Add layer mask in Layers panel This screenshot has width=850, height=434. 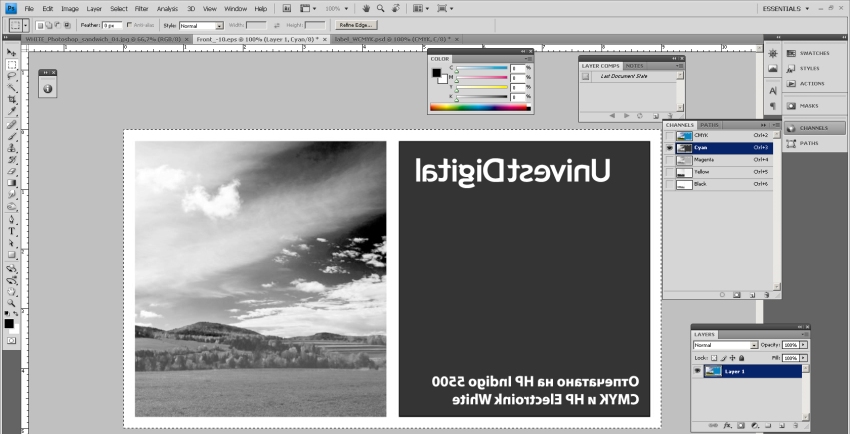pyautogui.click(x=740, y=426)
